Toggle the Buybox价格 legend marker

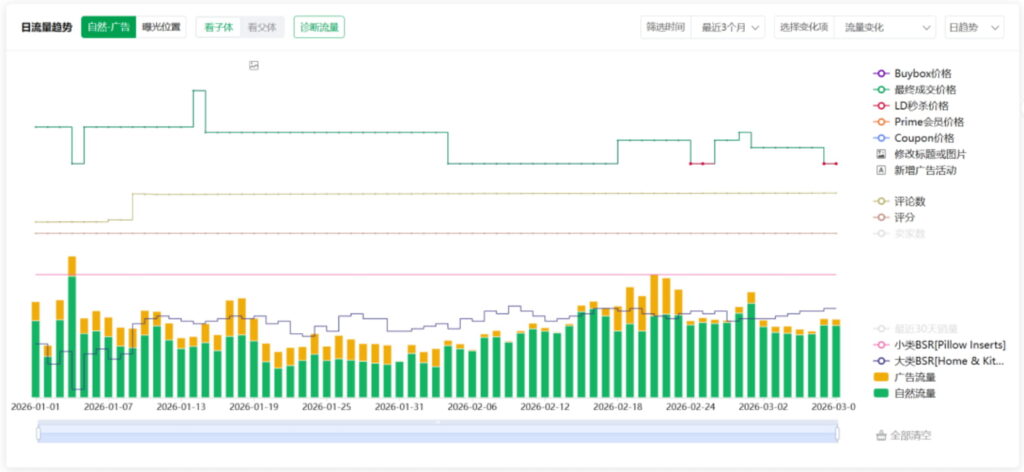(x=881, y=74)
